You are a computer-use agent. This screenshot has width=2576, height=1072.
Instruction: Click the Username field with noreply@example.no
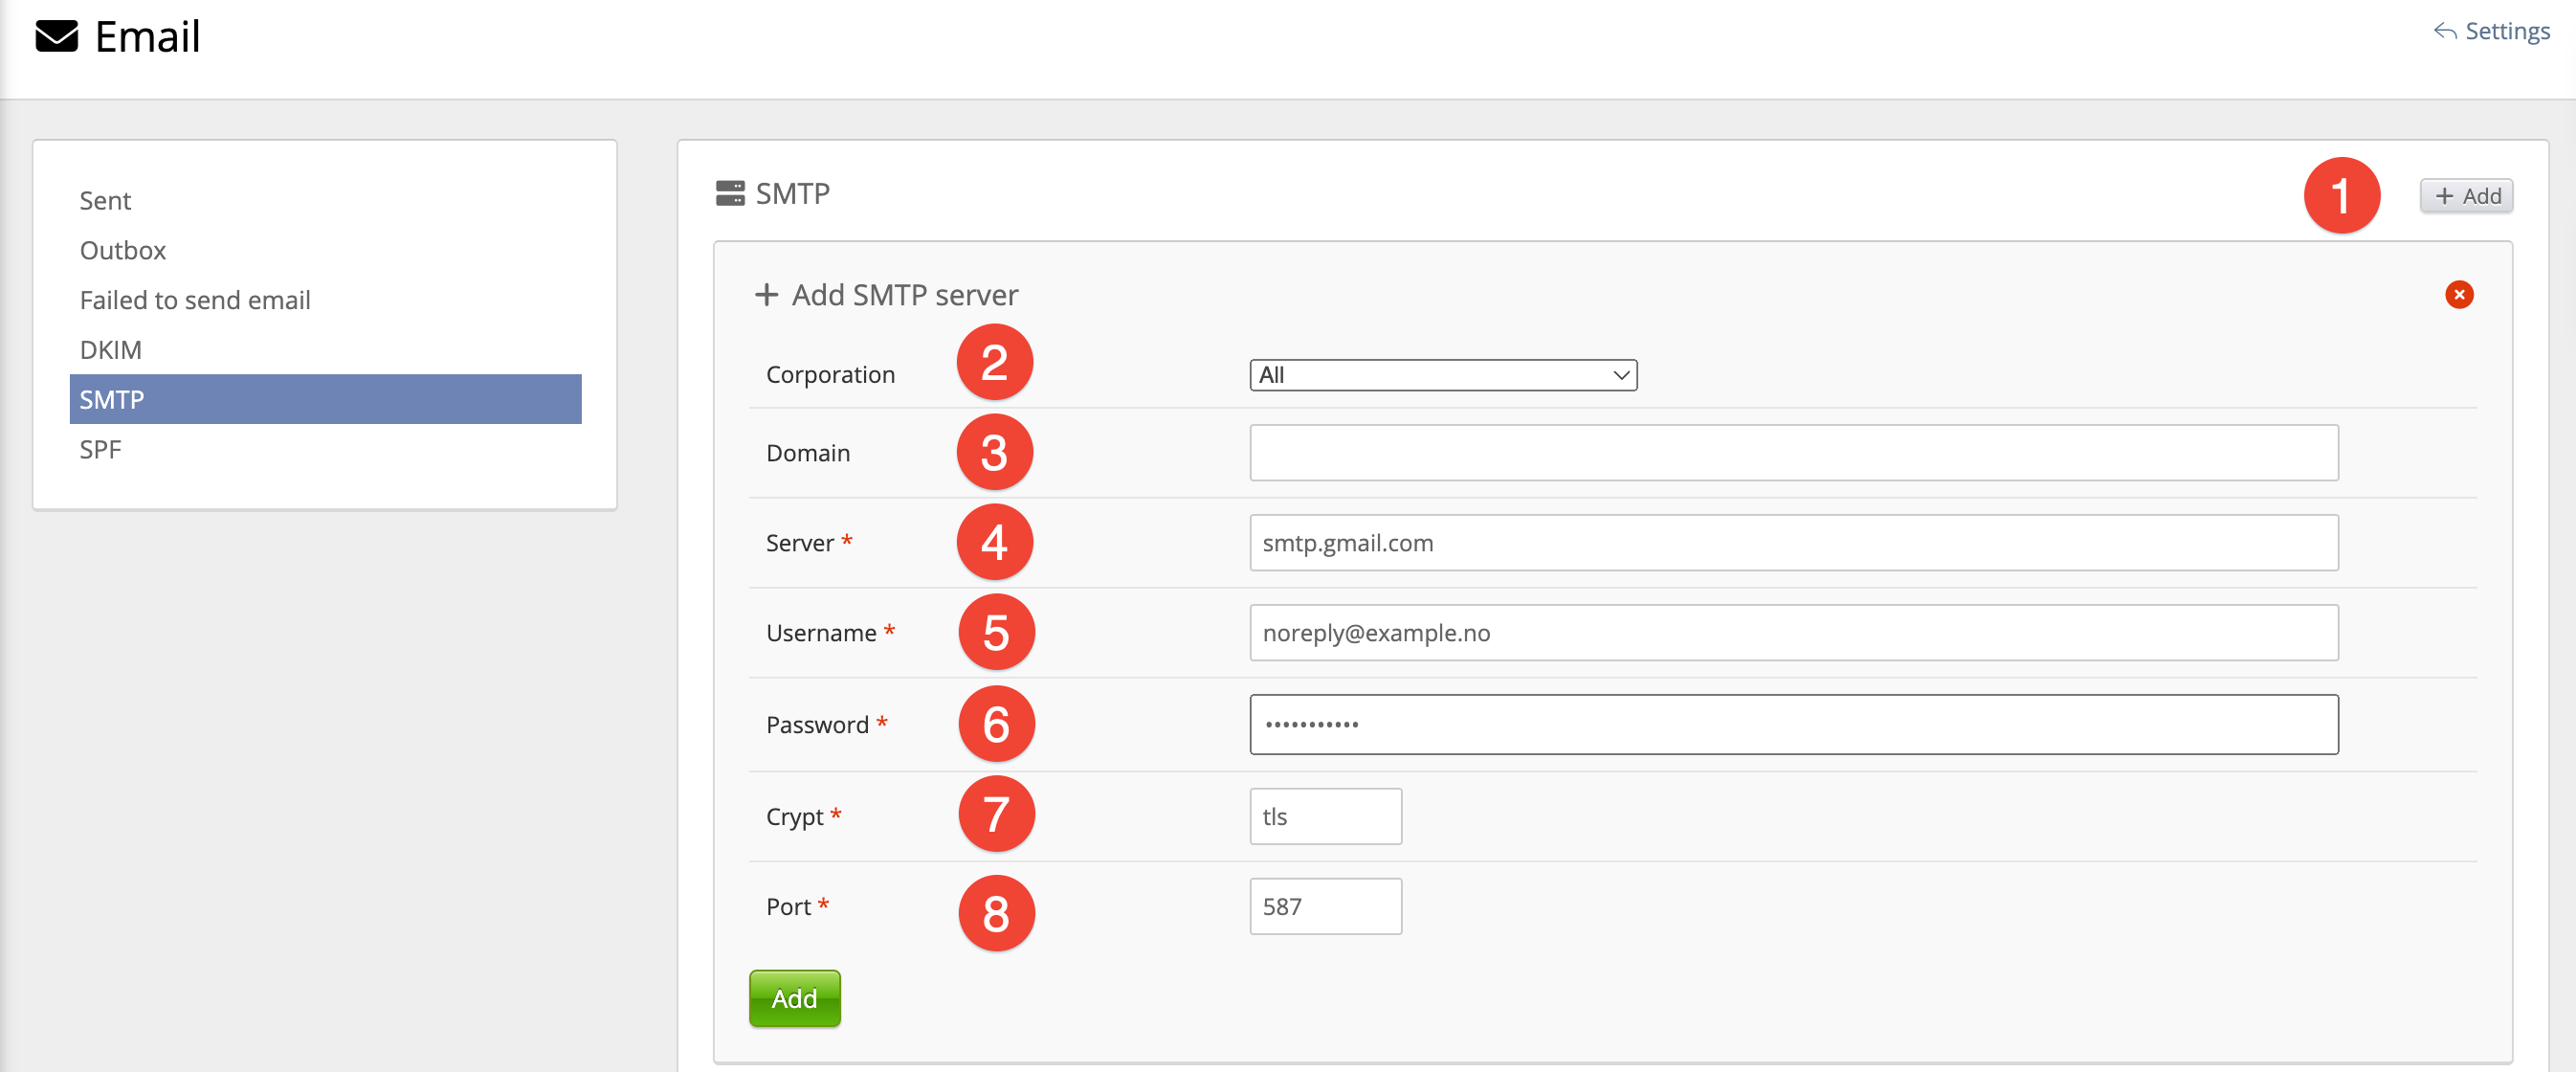tap(1794, 633)
